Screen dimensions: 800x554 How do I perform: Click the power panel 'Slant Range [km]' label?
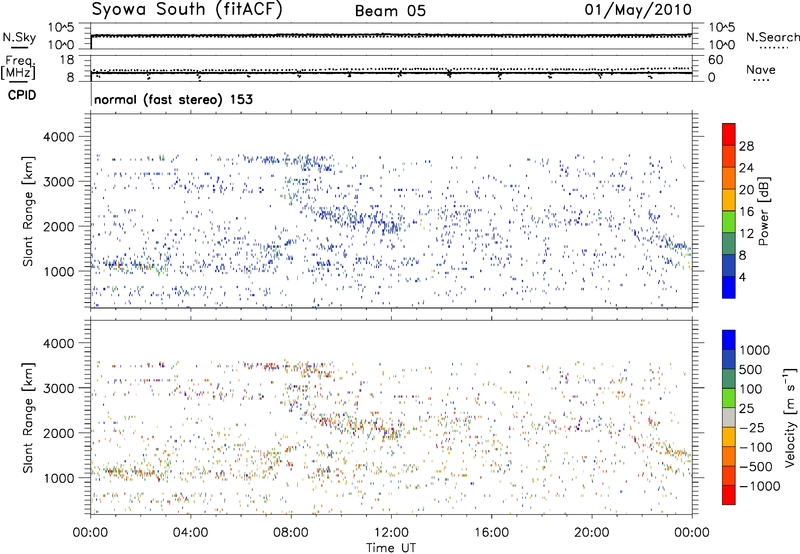(x=28, y=211)
